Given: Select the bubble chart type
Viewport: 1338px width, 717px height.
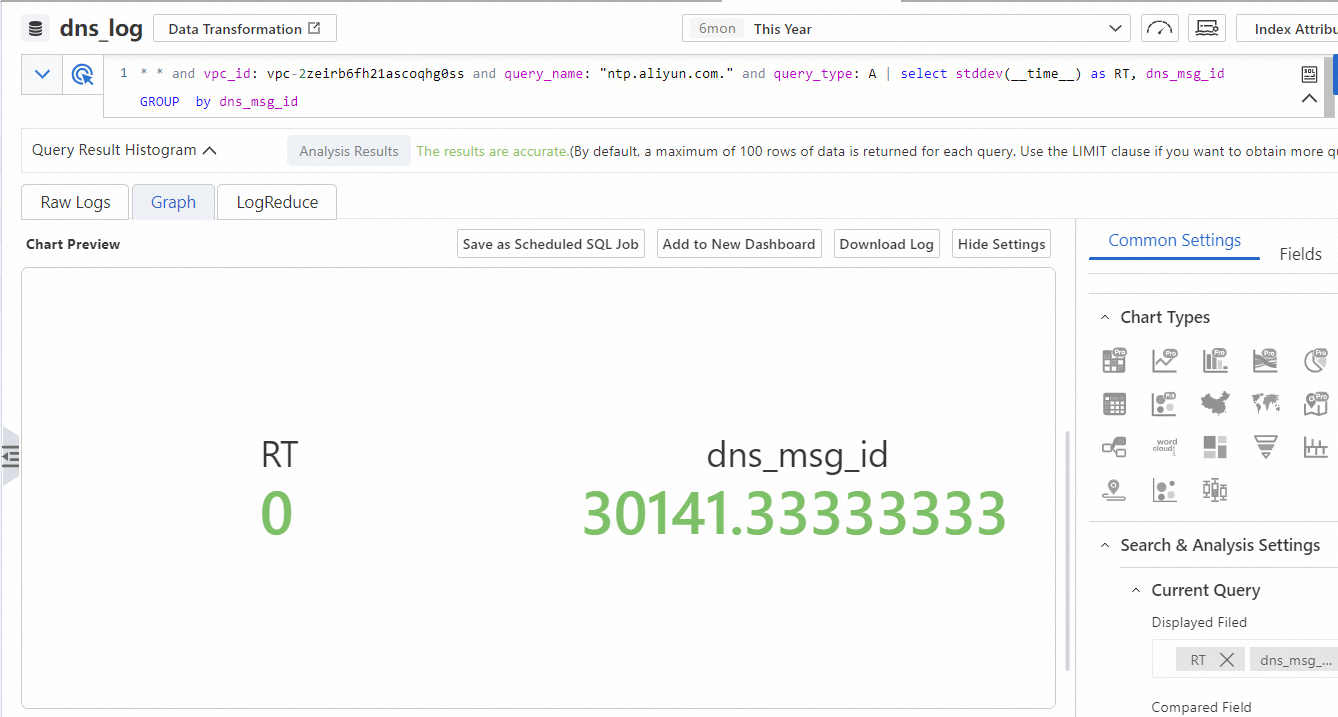Looking at the screenshot, I should point(1165,490).
